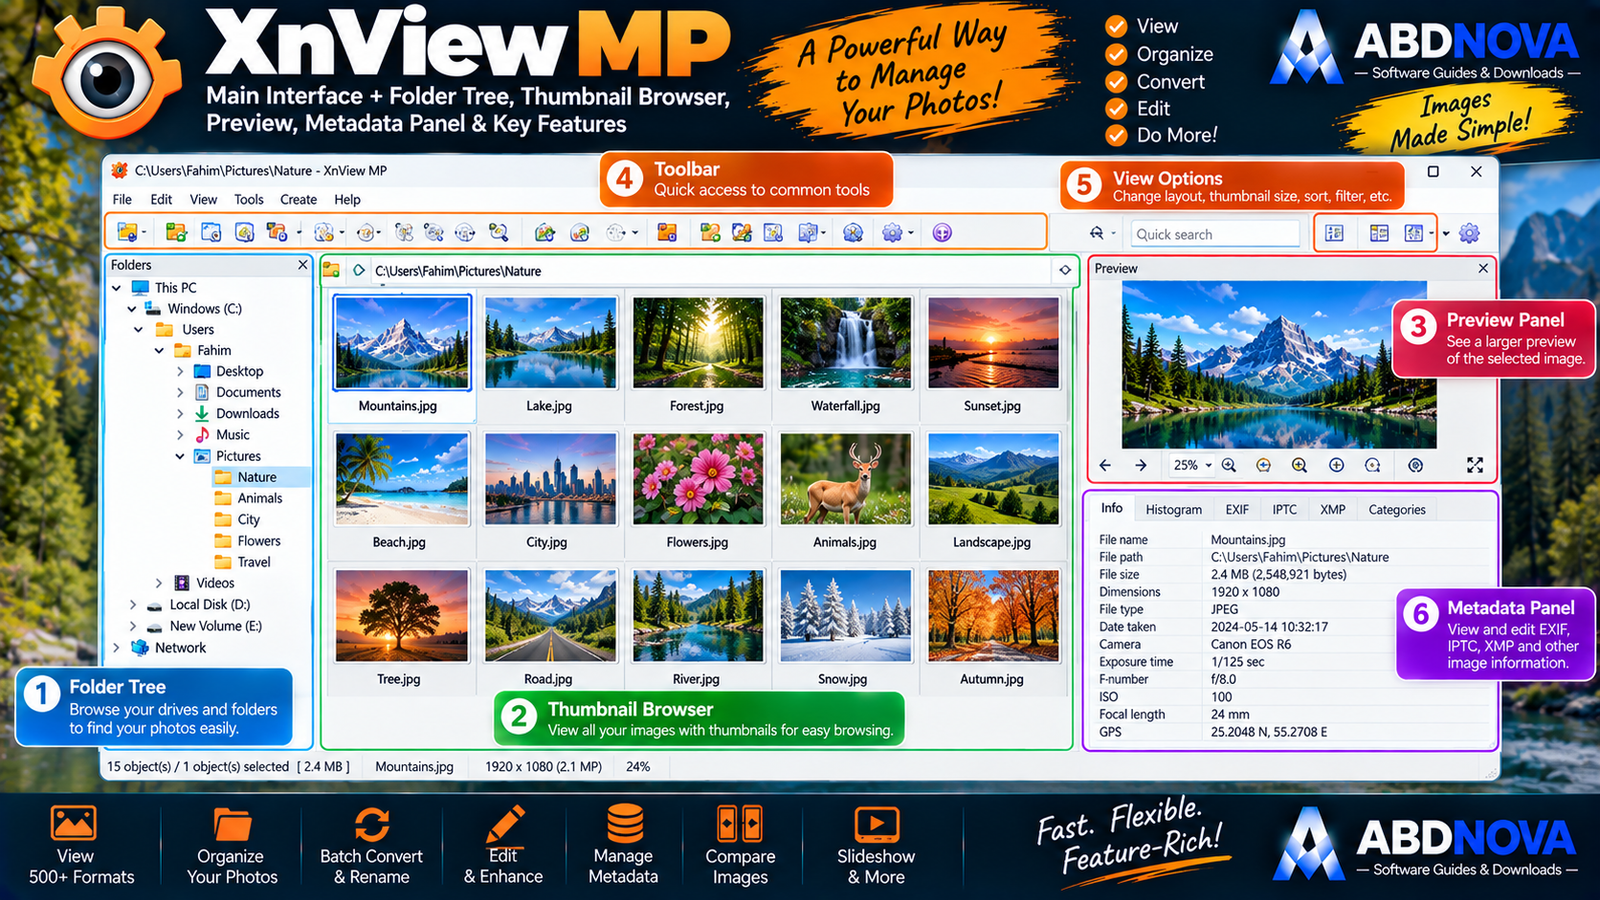Open the Create menu
1600x900 pixels.
(x=298, y=200)
